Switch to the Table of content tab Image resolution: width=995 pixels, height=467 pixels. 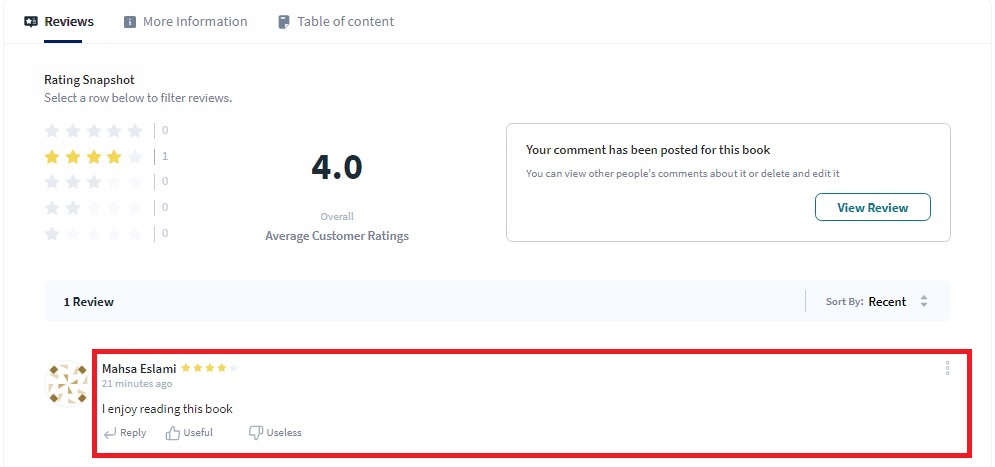(x=345, y=22)
